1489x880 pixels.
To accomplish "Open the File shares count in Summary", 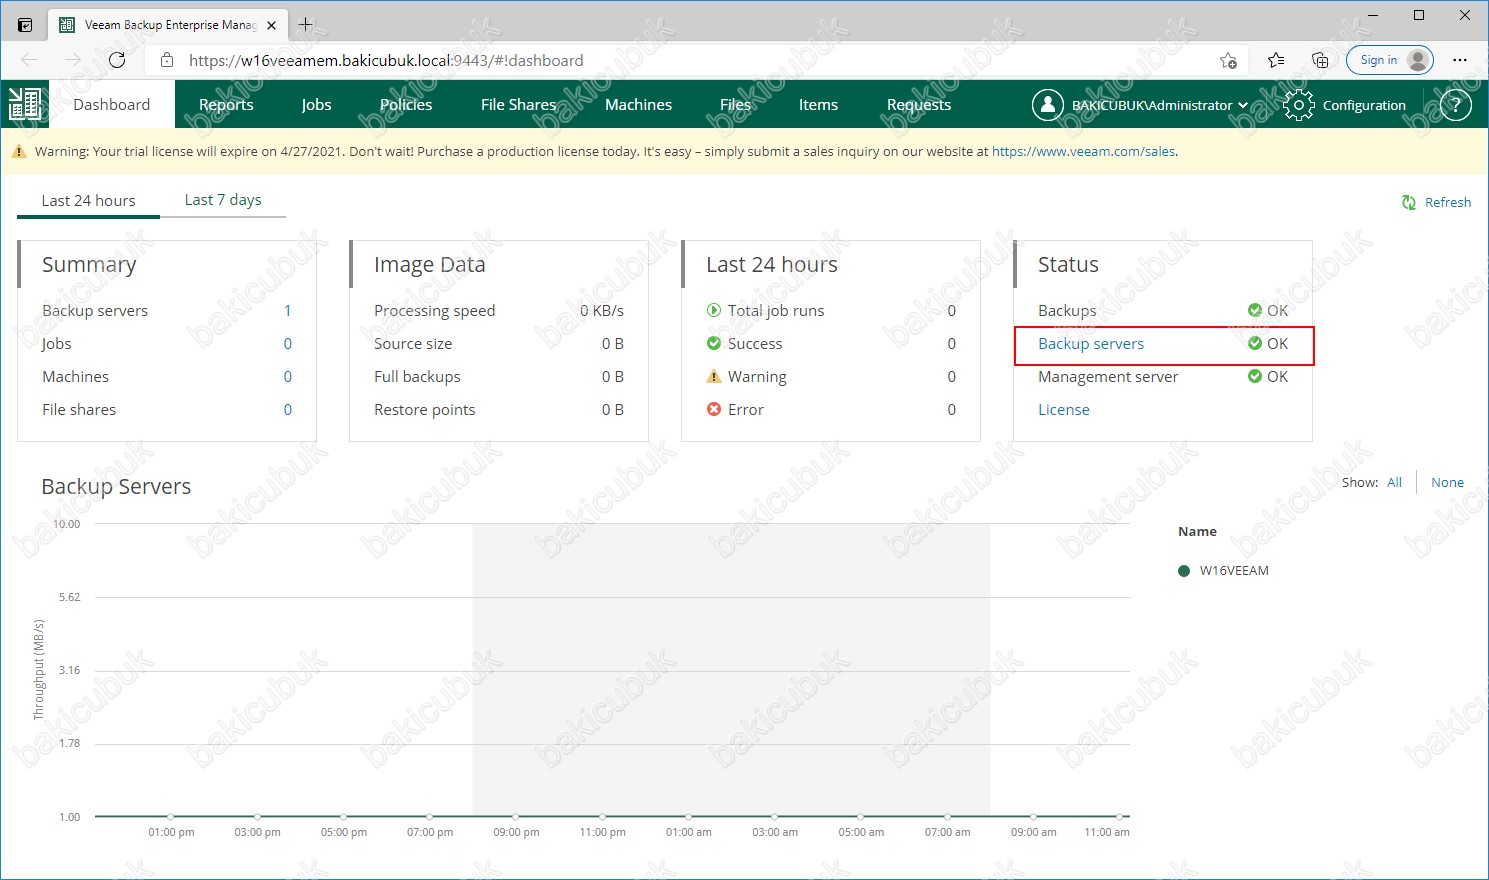I will (288, 409).
